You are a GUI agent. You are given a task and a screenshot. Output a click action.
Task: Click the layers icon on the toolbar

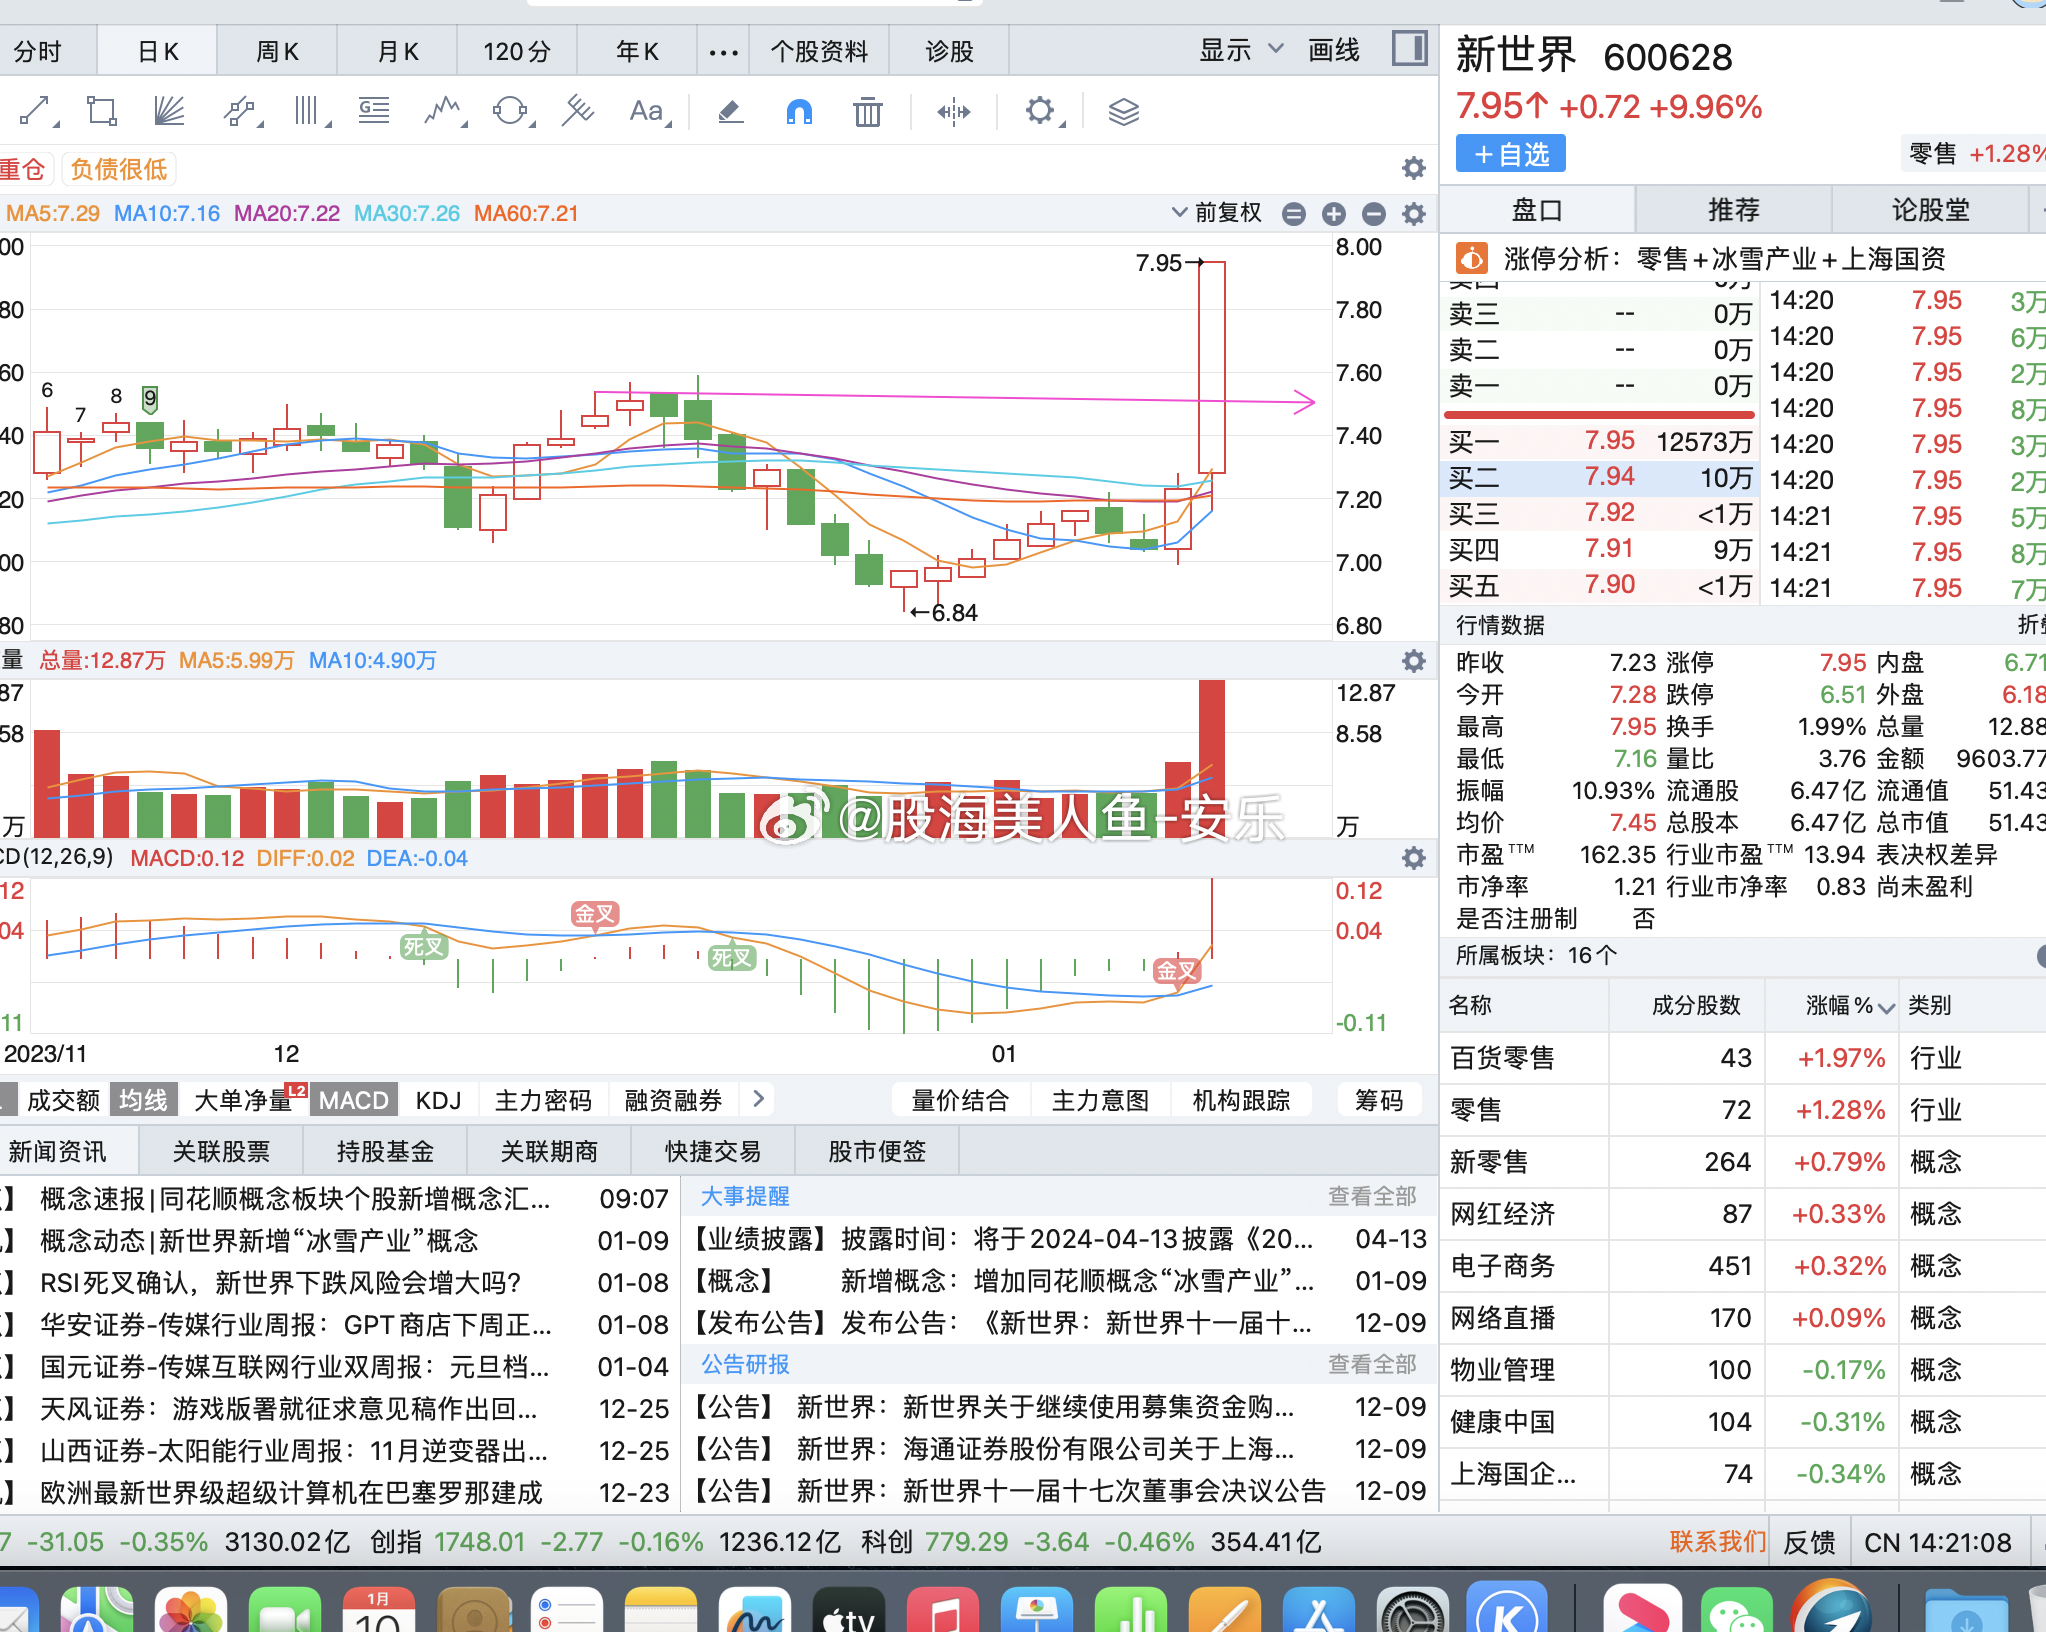[1124, 111]
